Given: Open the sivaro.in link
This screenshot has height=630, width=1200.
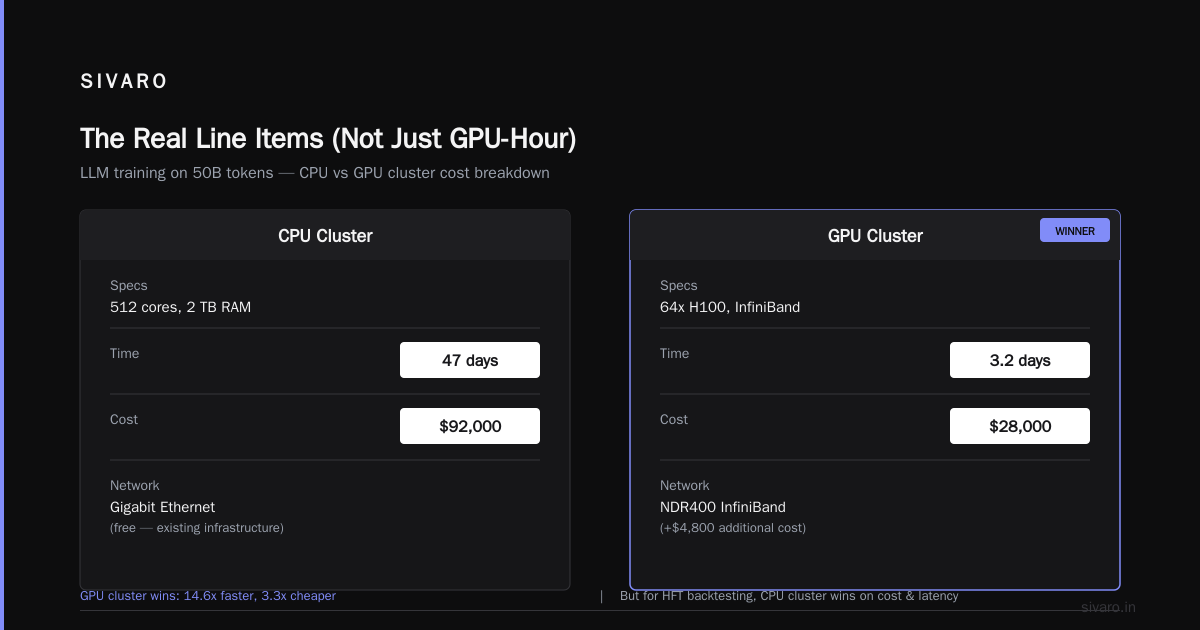Looking at the screenshot, I should (x=1108, y=607).
